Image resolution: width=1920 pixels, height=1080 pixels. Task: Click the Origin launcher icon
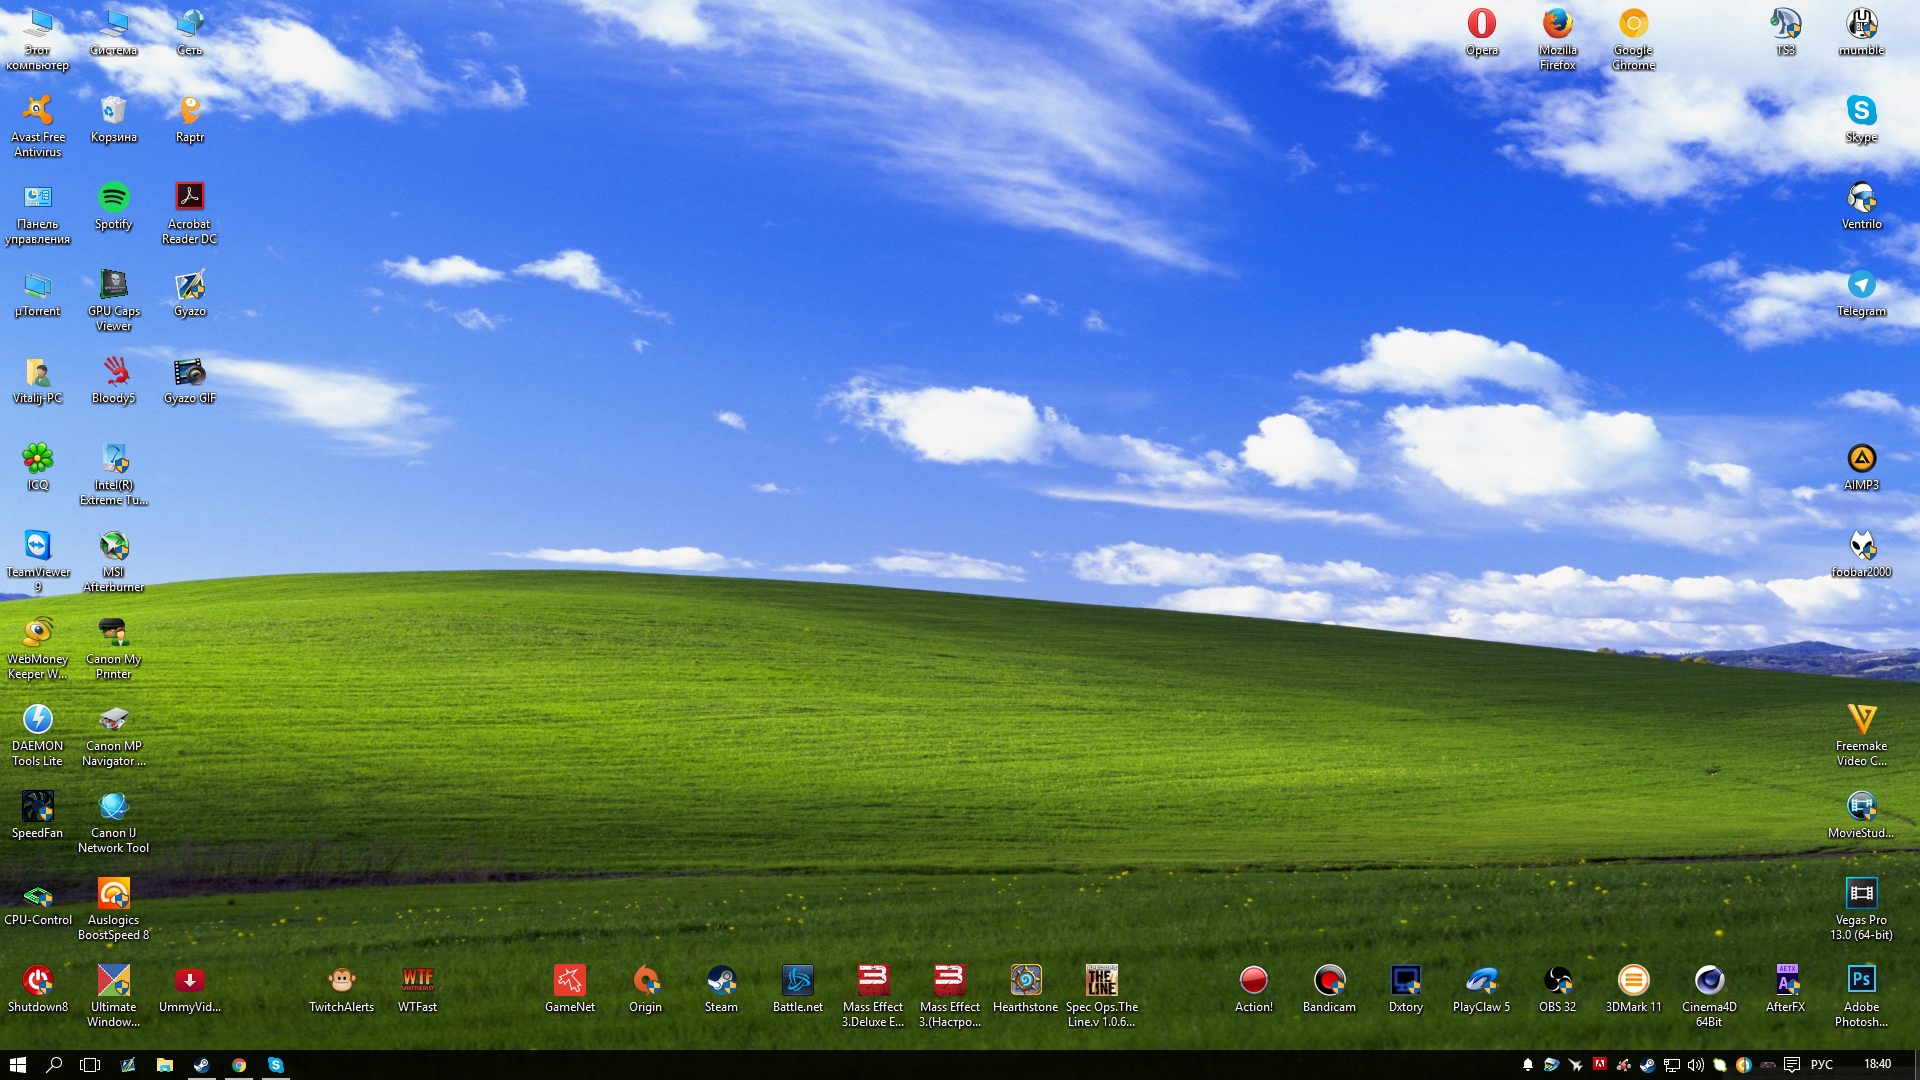click(x=645, y=980)
